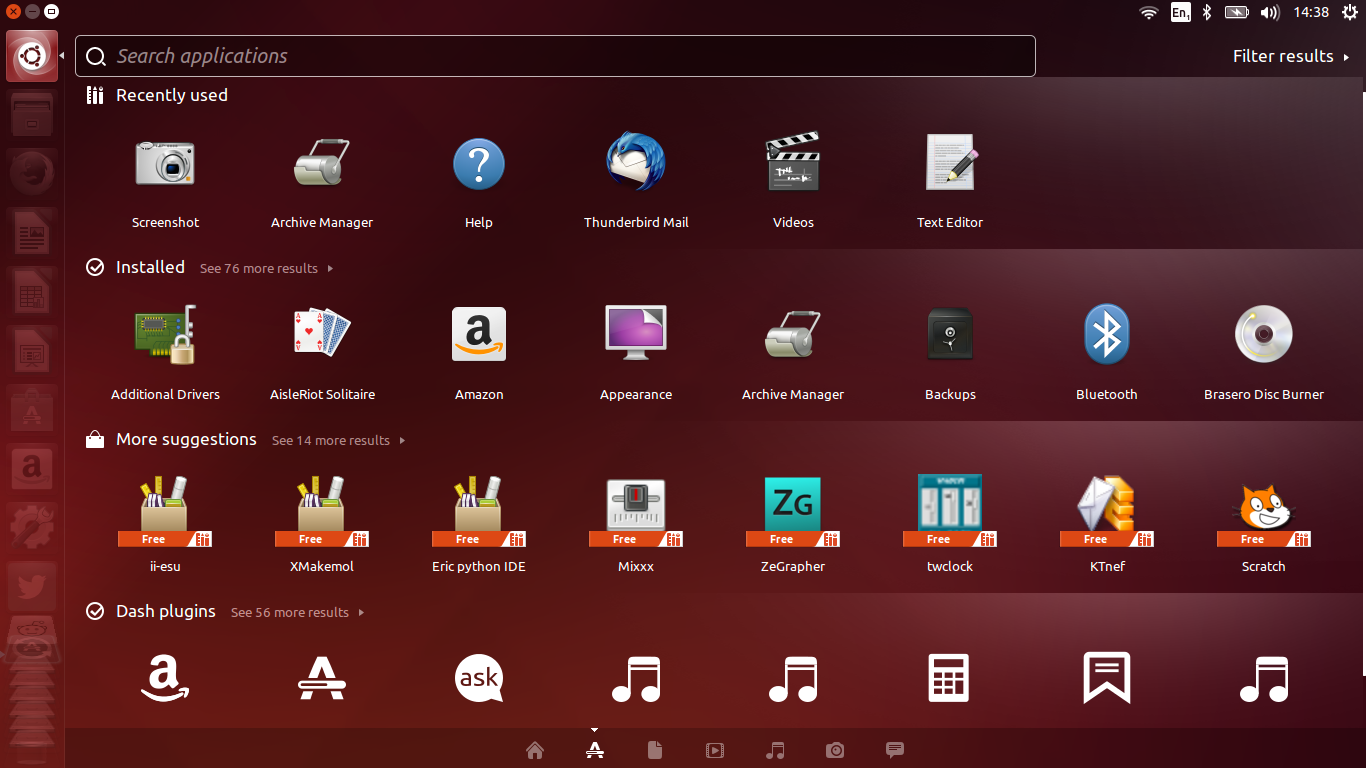Open the 'En' keyboard layout indicator
The width and height of the screenshot is (1366, 768).
pos(1181,12)
